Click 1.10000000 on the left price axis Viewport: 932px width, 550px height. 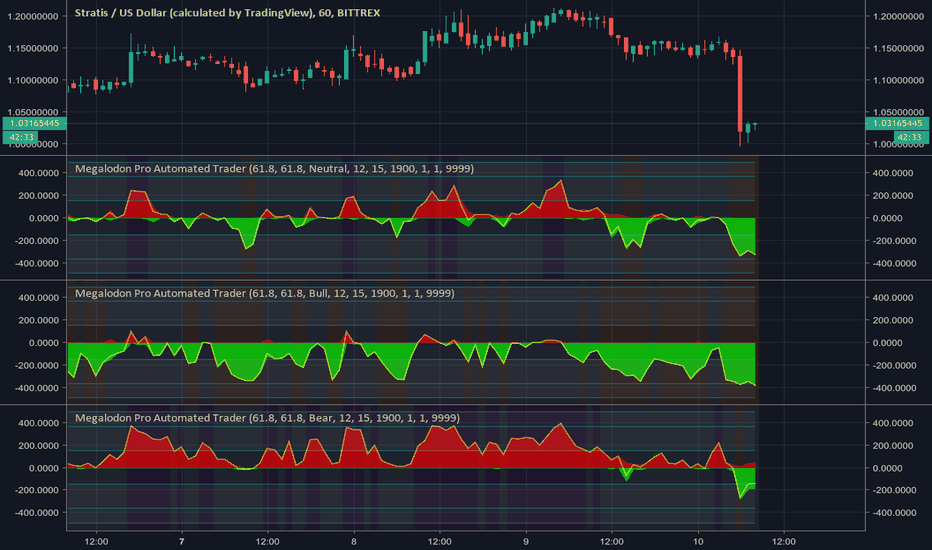[33, 80]
